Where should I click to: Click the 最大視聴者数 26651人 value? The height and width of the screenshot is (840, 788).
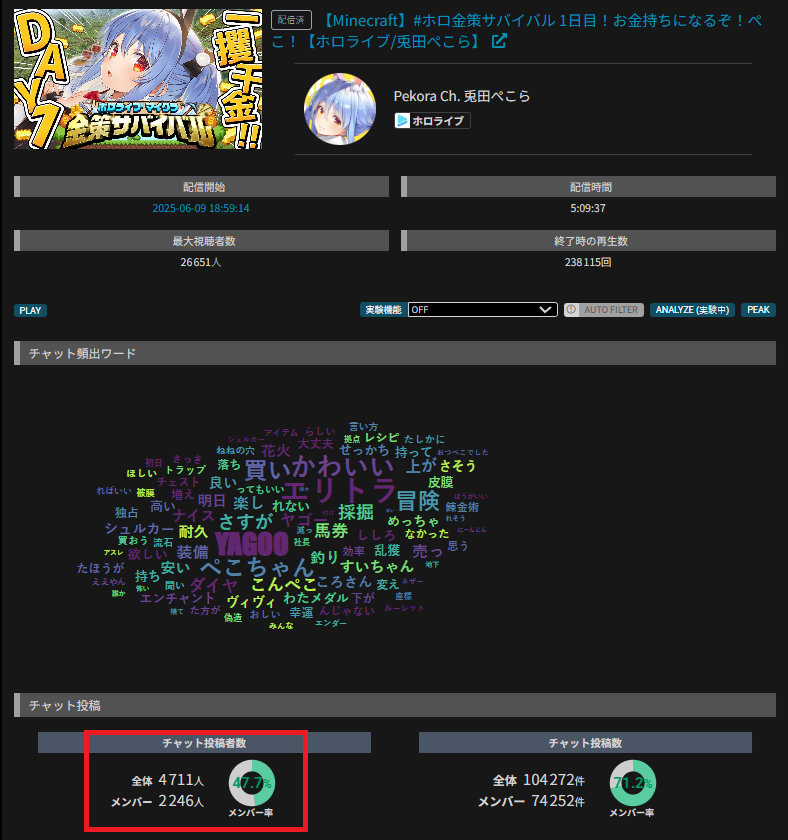coord(201,262)
